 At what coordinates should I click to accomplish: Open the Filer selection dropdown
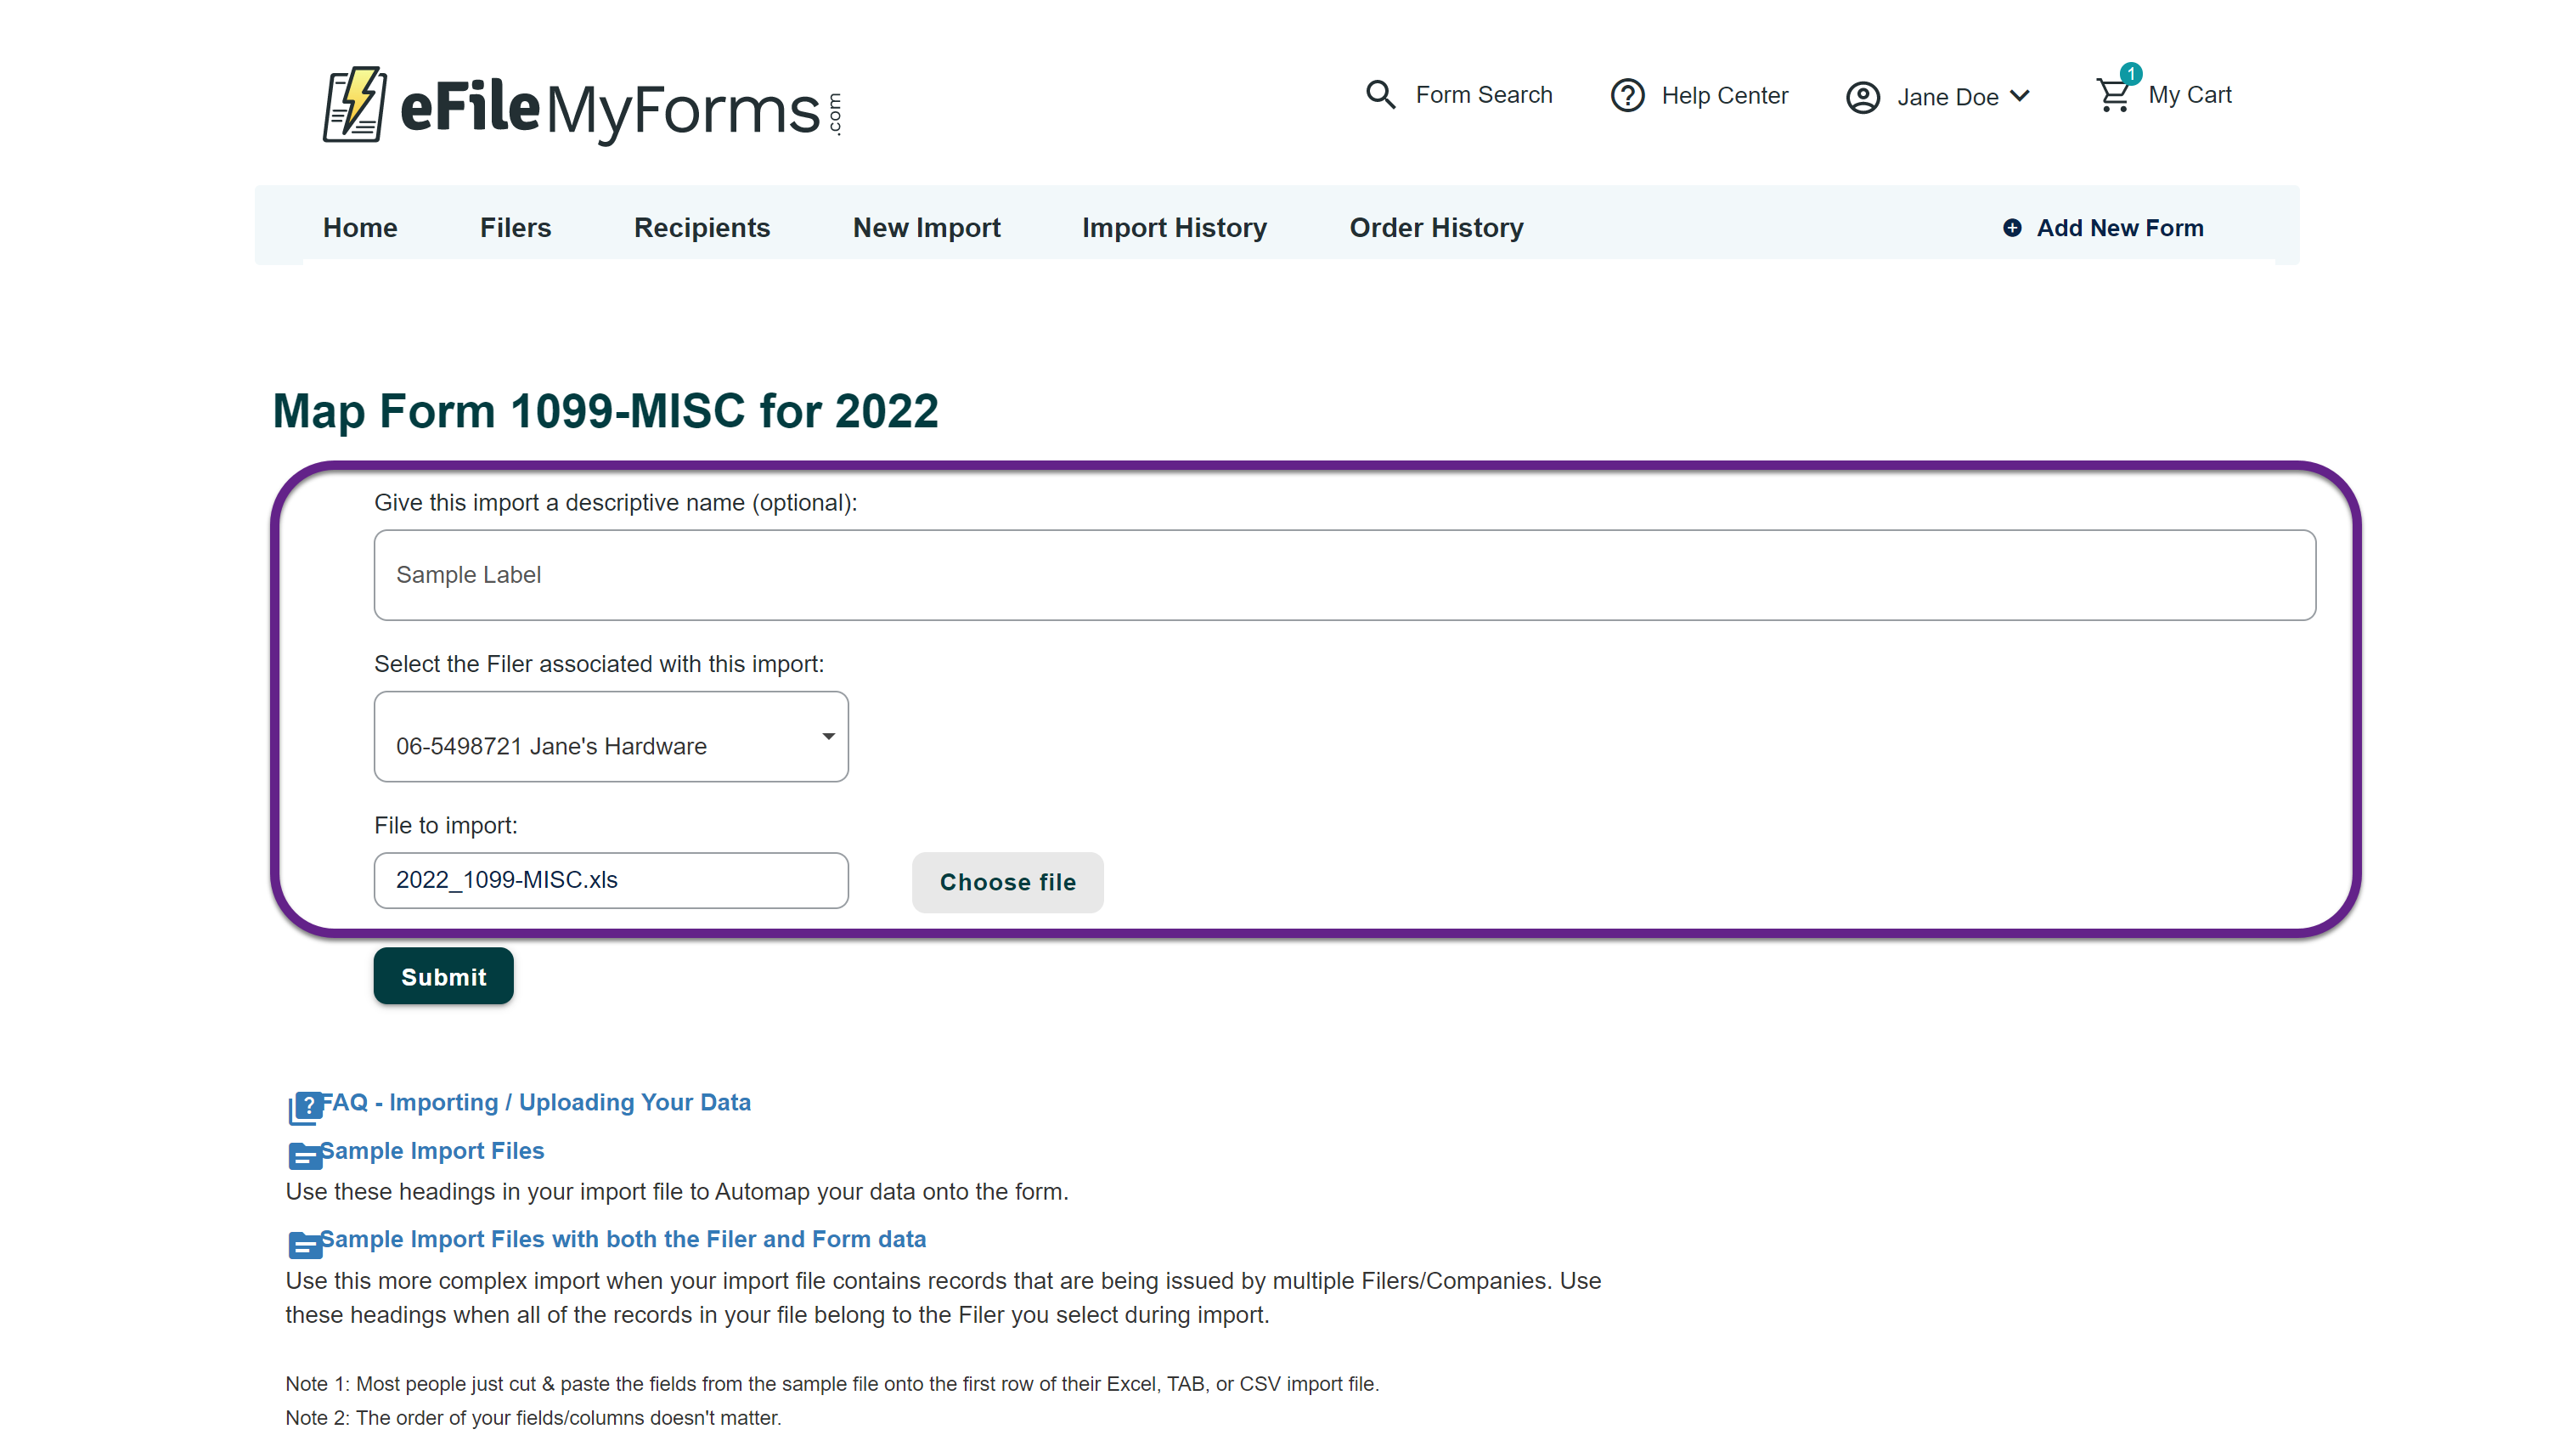coord(611,737)
